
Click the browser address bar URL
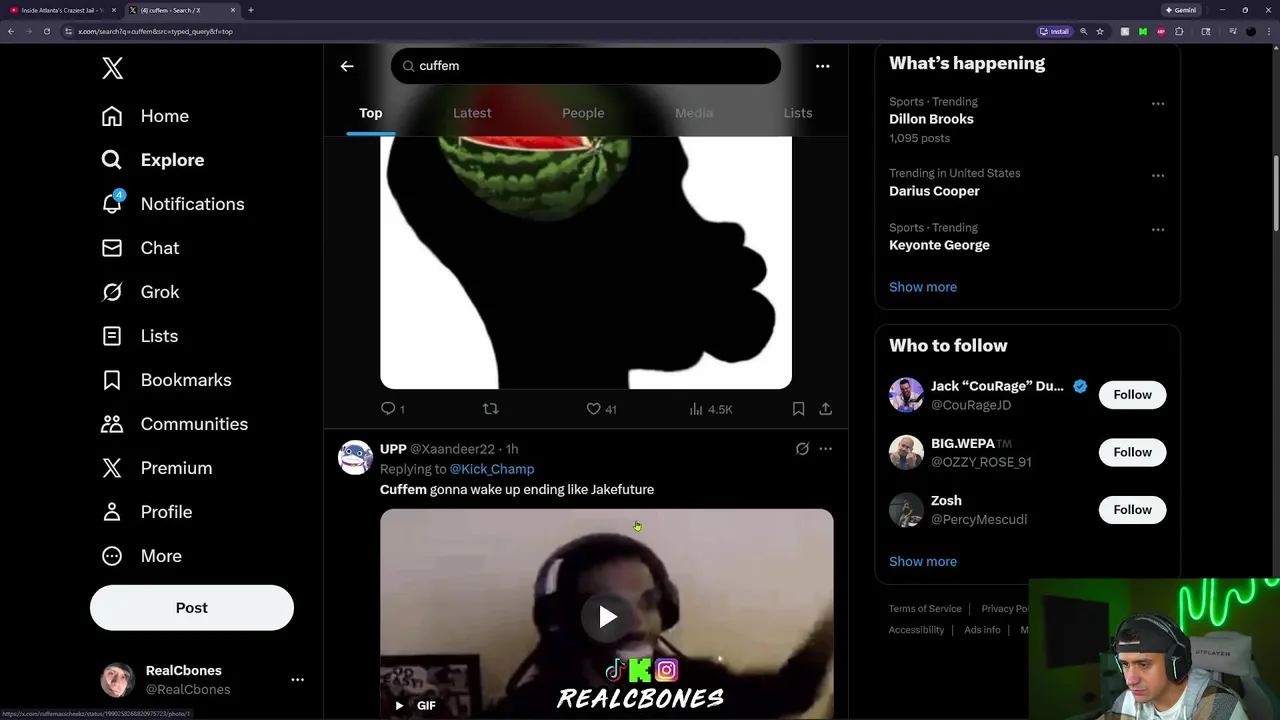tap(155, 31)
